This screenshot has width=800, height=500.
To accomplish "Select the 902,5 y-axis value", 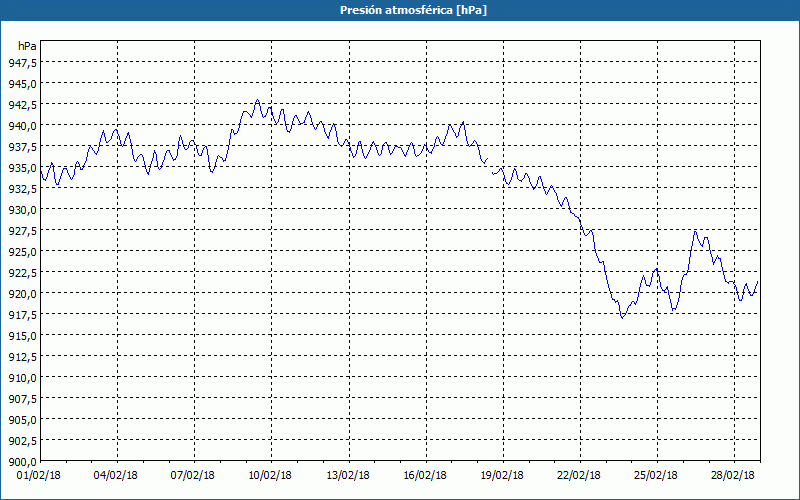I will pos(22,440).
